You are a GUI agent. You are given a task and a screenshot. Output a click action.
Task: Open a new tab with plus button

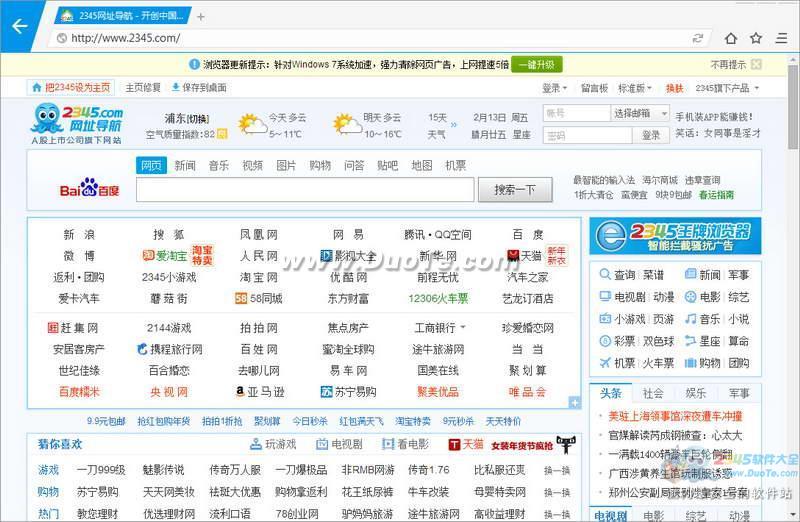click(201, 17)
